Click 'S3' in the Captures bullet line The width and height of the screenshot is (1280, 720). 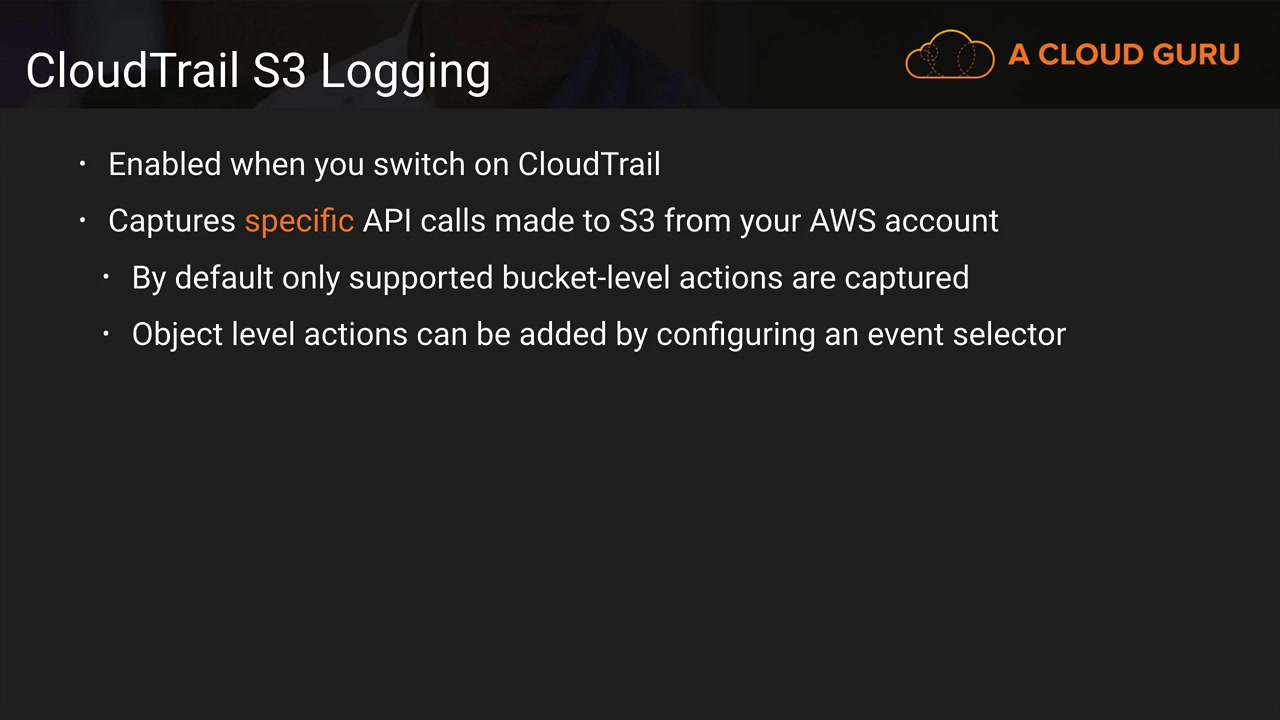tap(637, 221)
